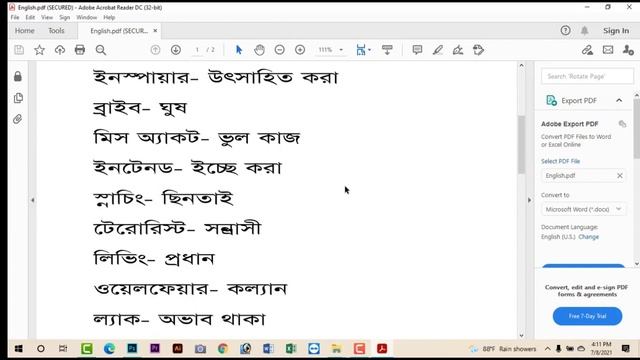Select the Highlight text pen
The image size is (640, 360).
coord(438,50)
